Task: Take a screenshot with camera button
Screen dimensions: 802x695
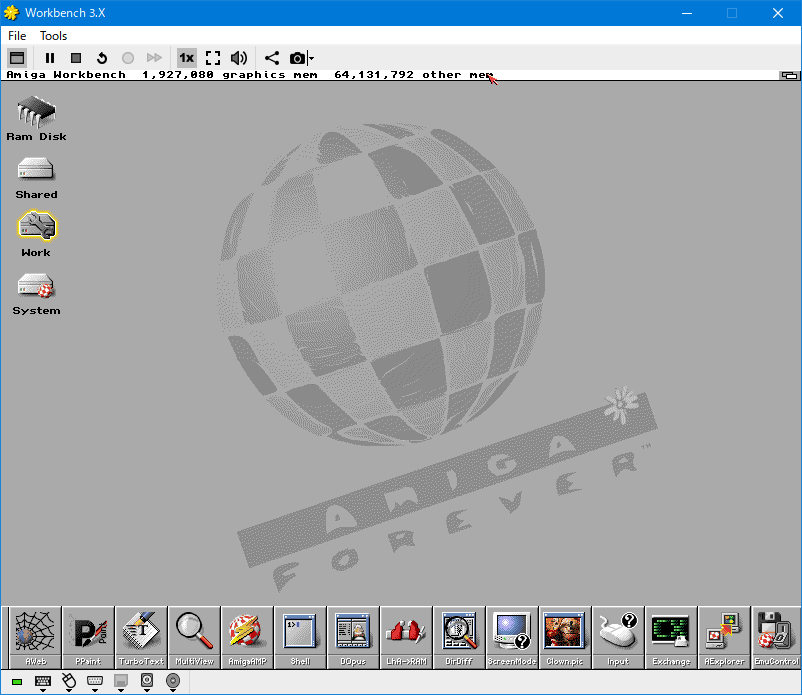Action: coord(297,58)
